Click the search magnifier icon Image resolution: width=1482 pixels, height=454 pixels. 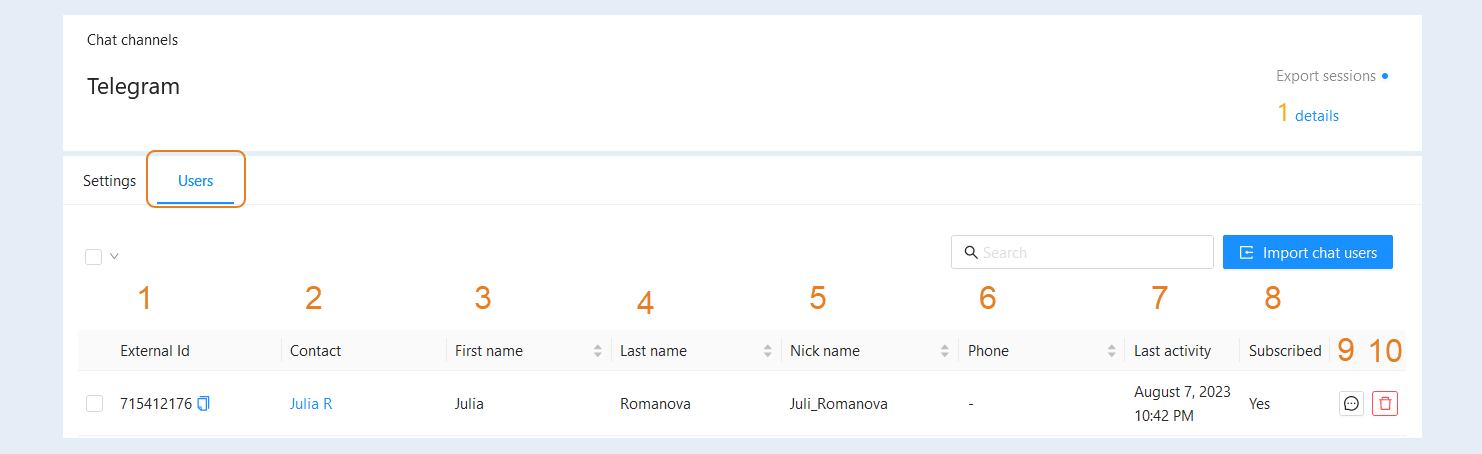970,252
